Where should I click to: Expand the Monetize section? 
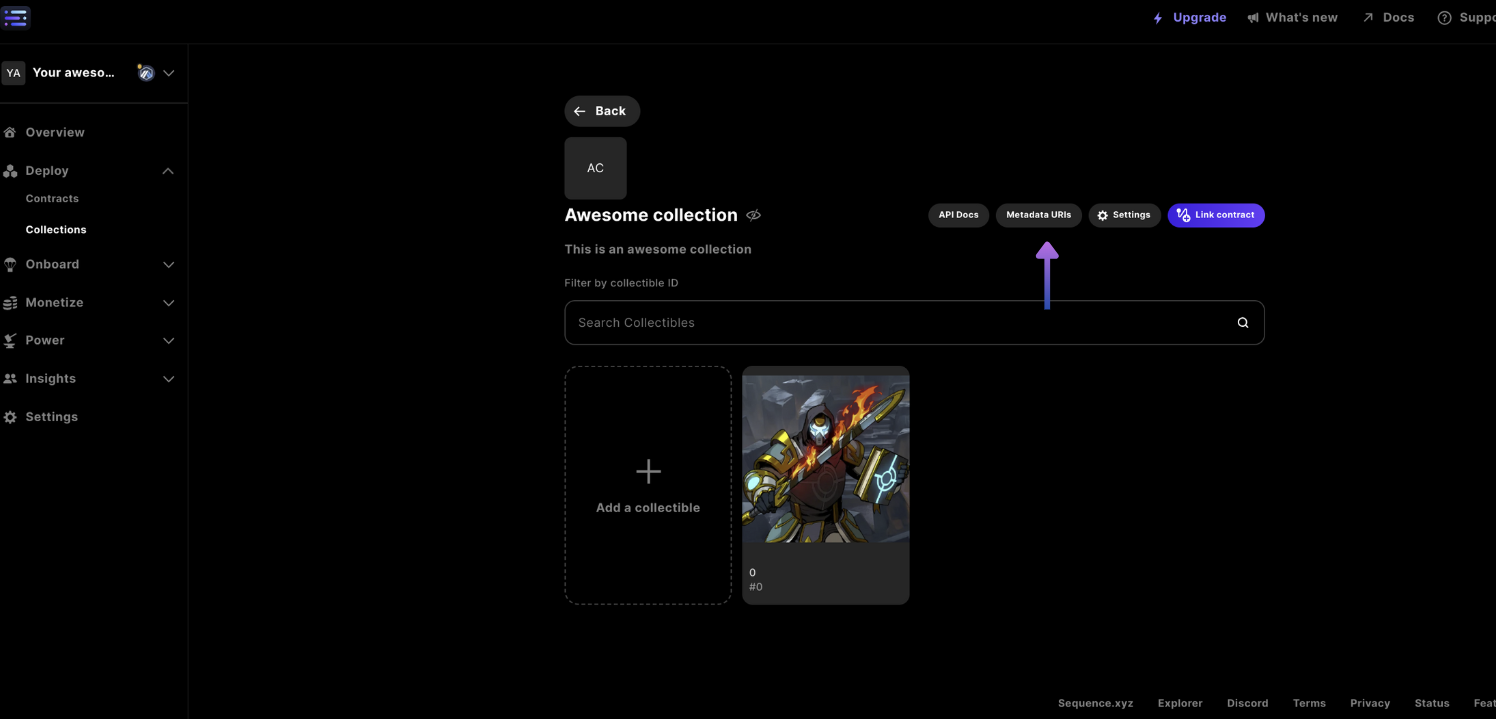click(x=168, y=303)
